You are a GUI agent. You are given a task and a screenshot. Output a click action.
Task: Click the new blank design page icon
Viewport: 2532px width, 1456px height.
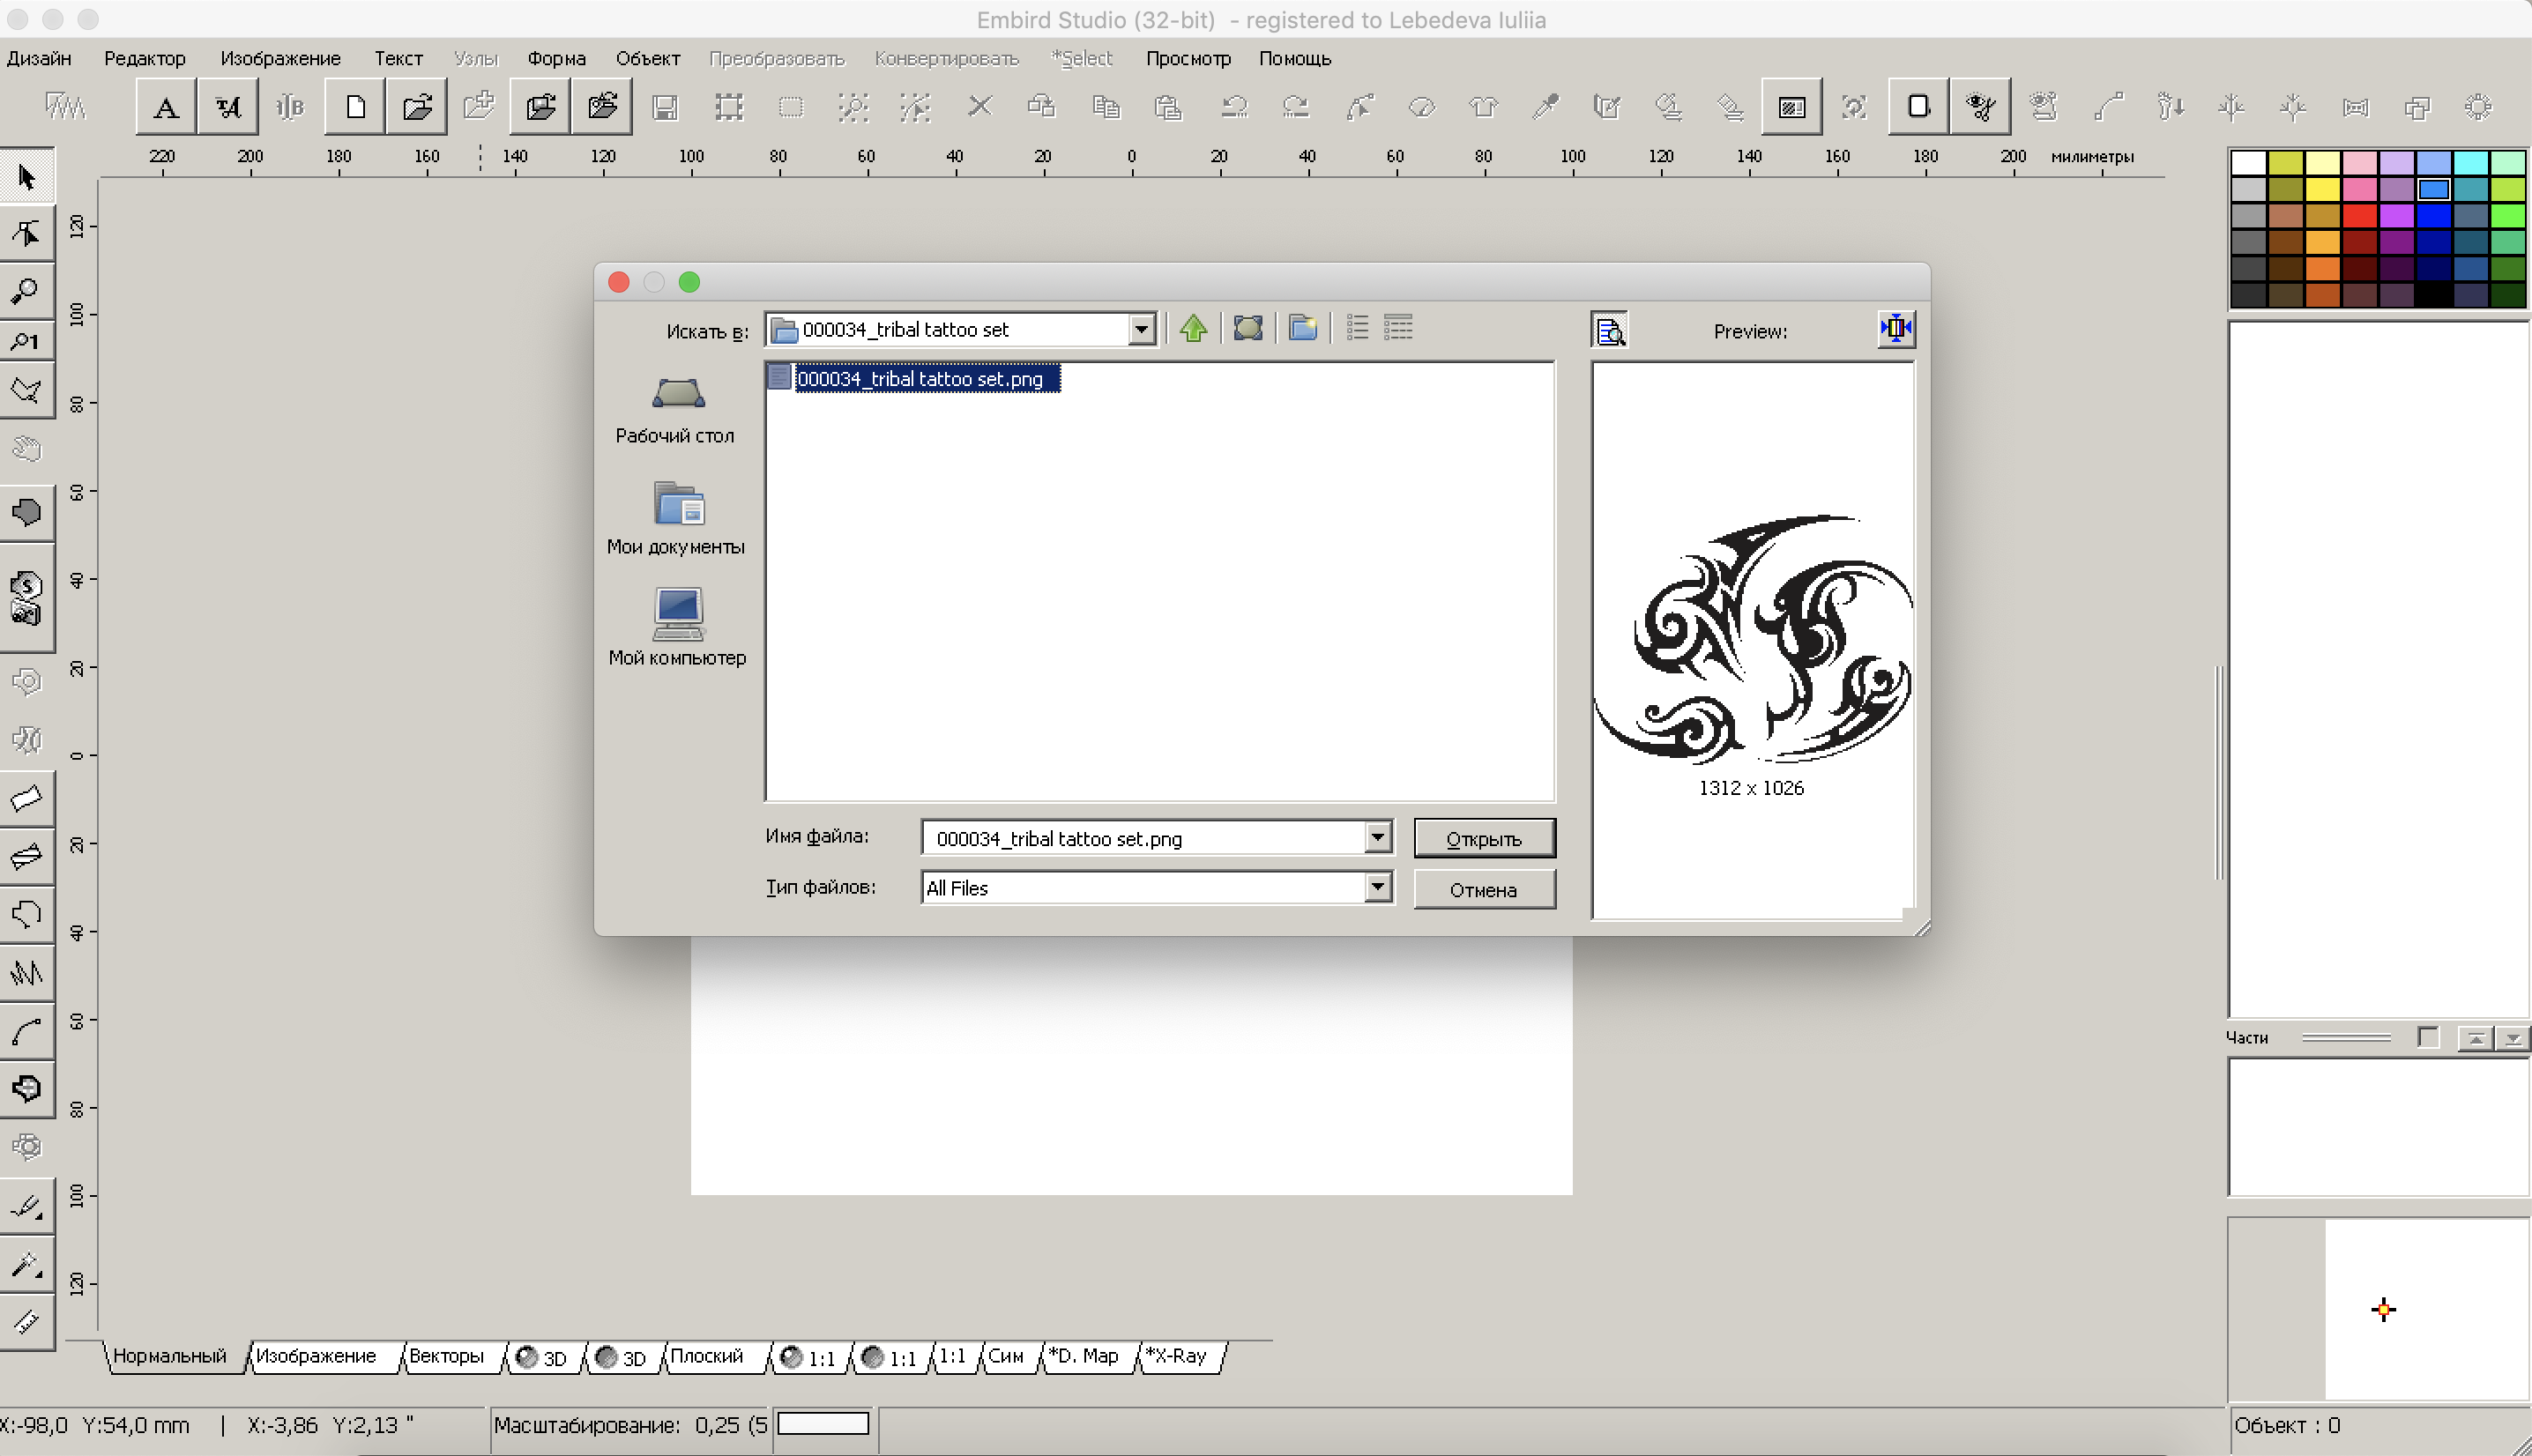pyautogui.click(x=355, y=107)
